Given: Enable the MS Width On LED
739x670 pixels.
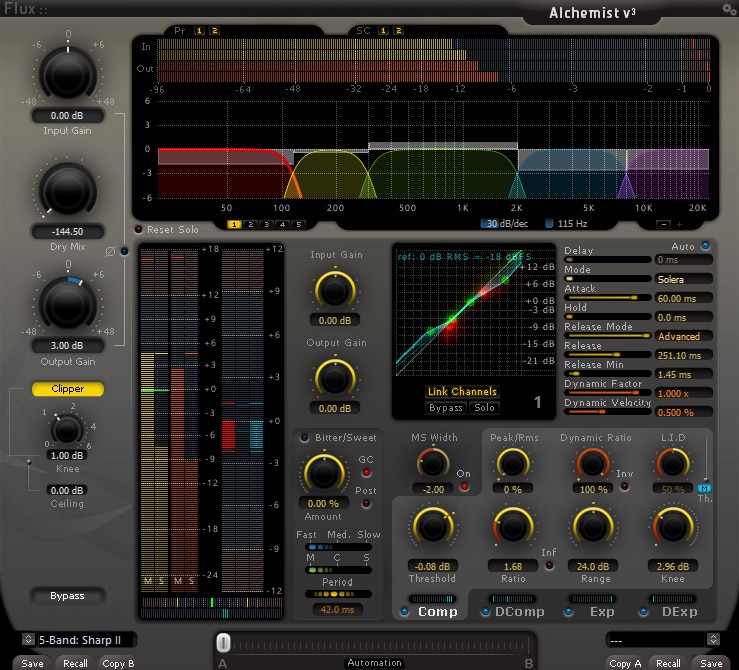Looking at the screenshot, I should point(464,487).
